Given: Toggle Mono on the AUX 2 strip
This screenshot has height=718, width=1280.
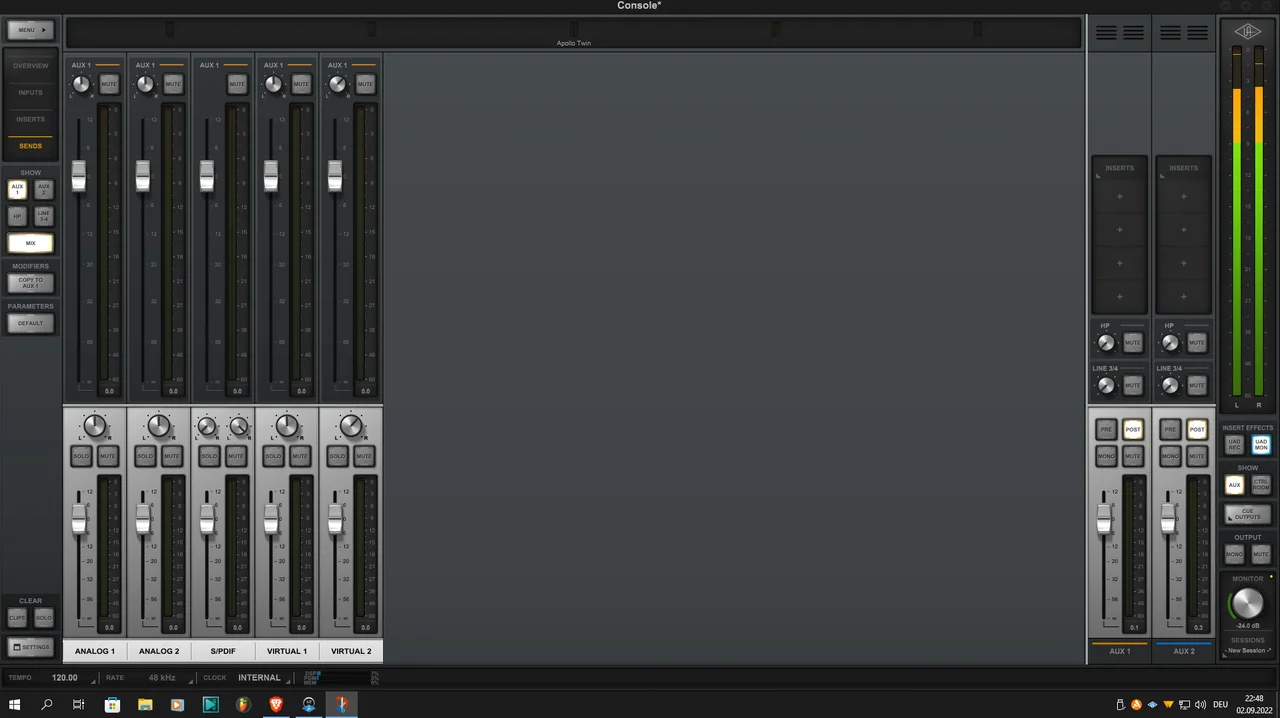Looking at the screenshot, I should point(1170,457).
